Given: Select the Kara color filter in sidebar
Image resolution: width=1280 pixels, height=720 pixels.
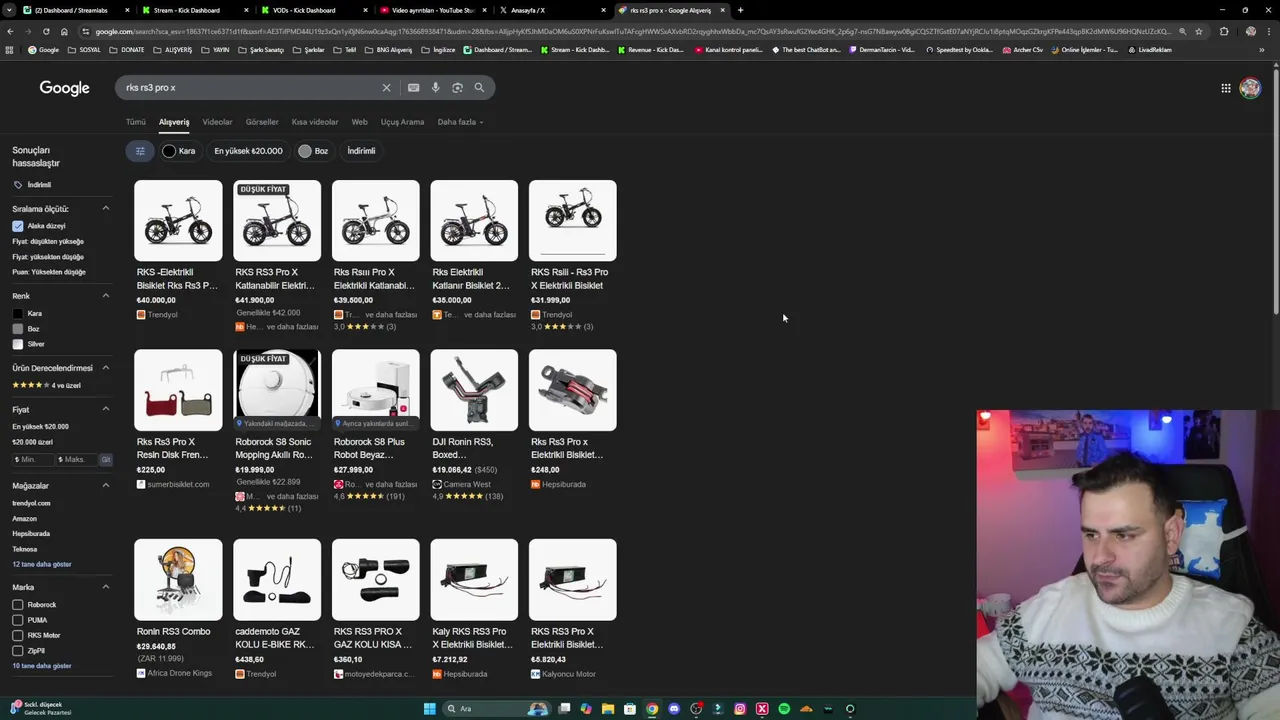Looking at the screenshot, I should 27,314.
